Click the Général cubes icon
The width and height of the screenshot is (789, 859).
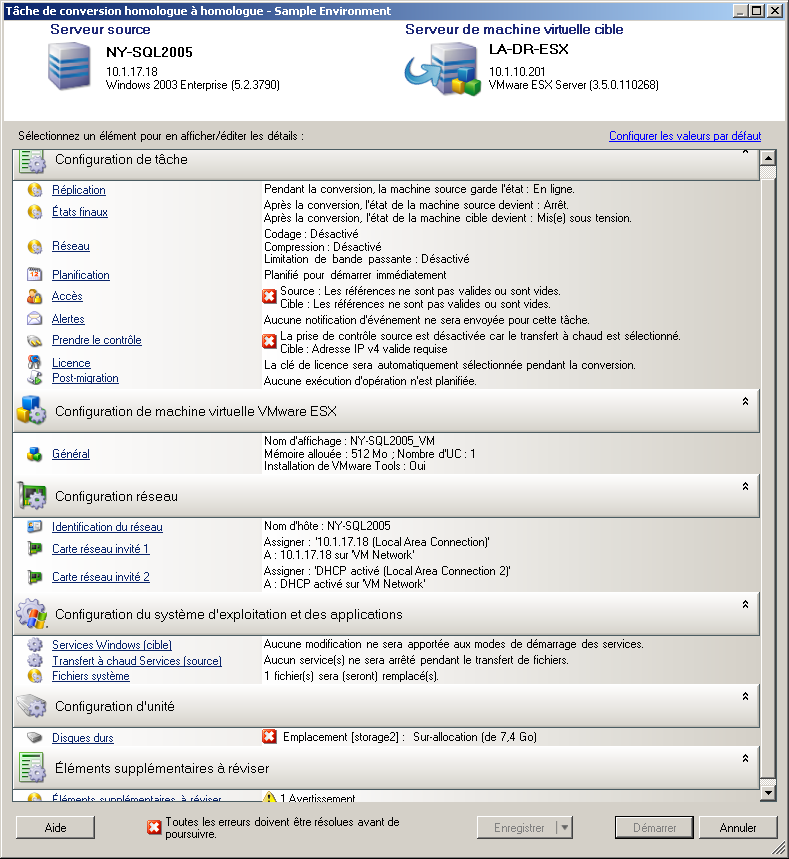[x=35, y=454]
